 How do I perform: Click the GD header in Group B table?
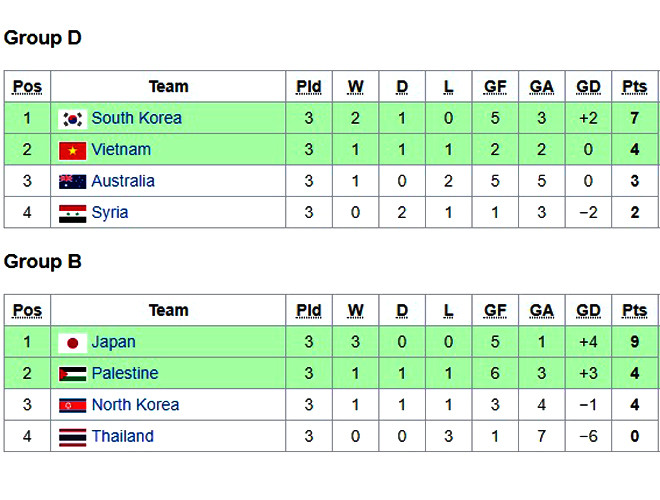point(588,311)
